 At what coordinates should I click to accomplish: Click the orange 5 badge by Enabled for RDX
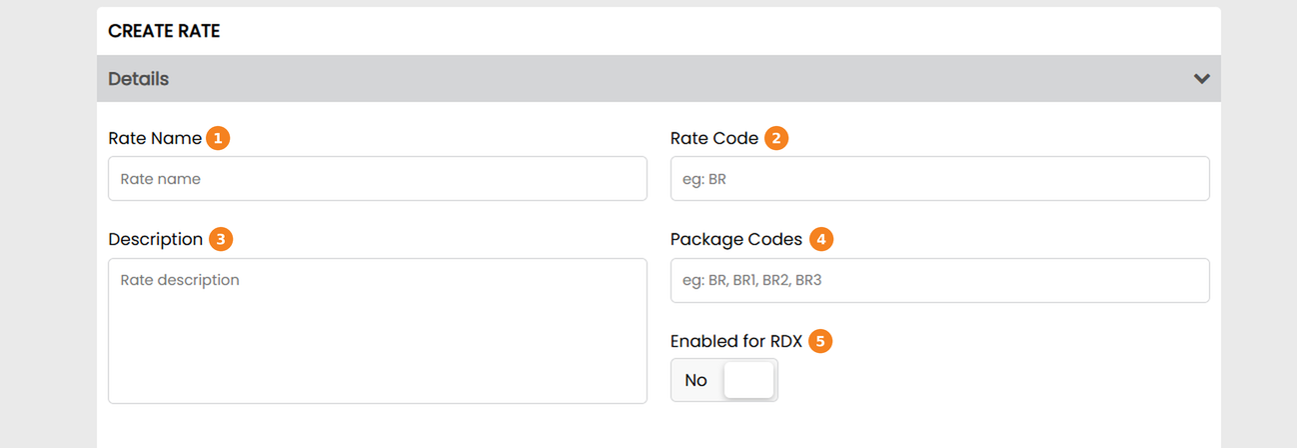[x=820, y=341]
